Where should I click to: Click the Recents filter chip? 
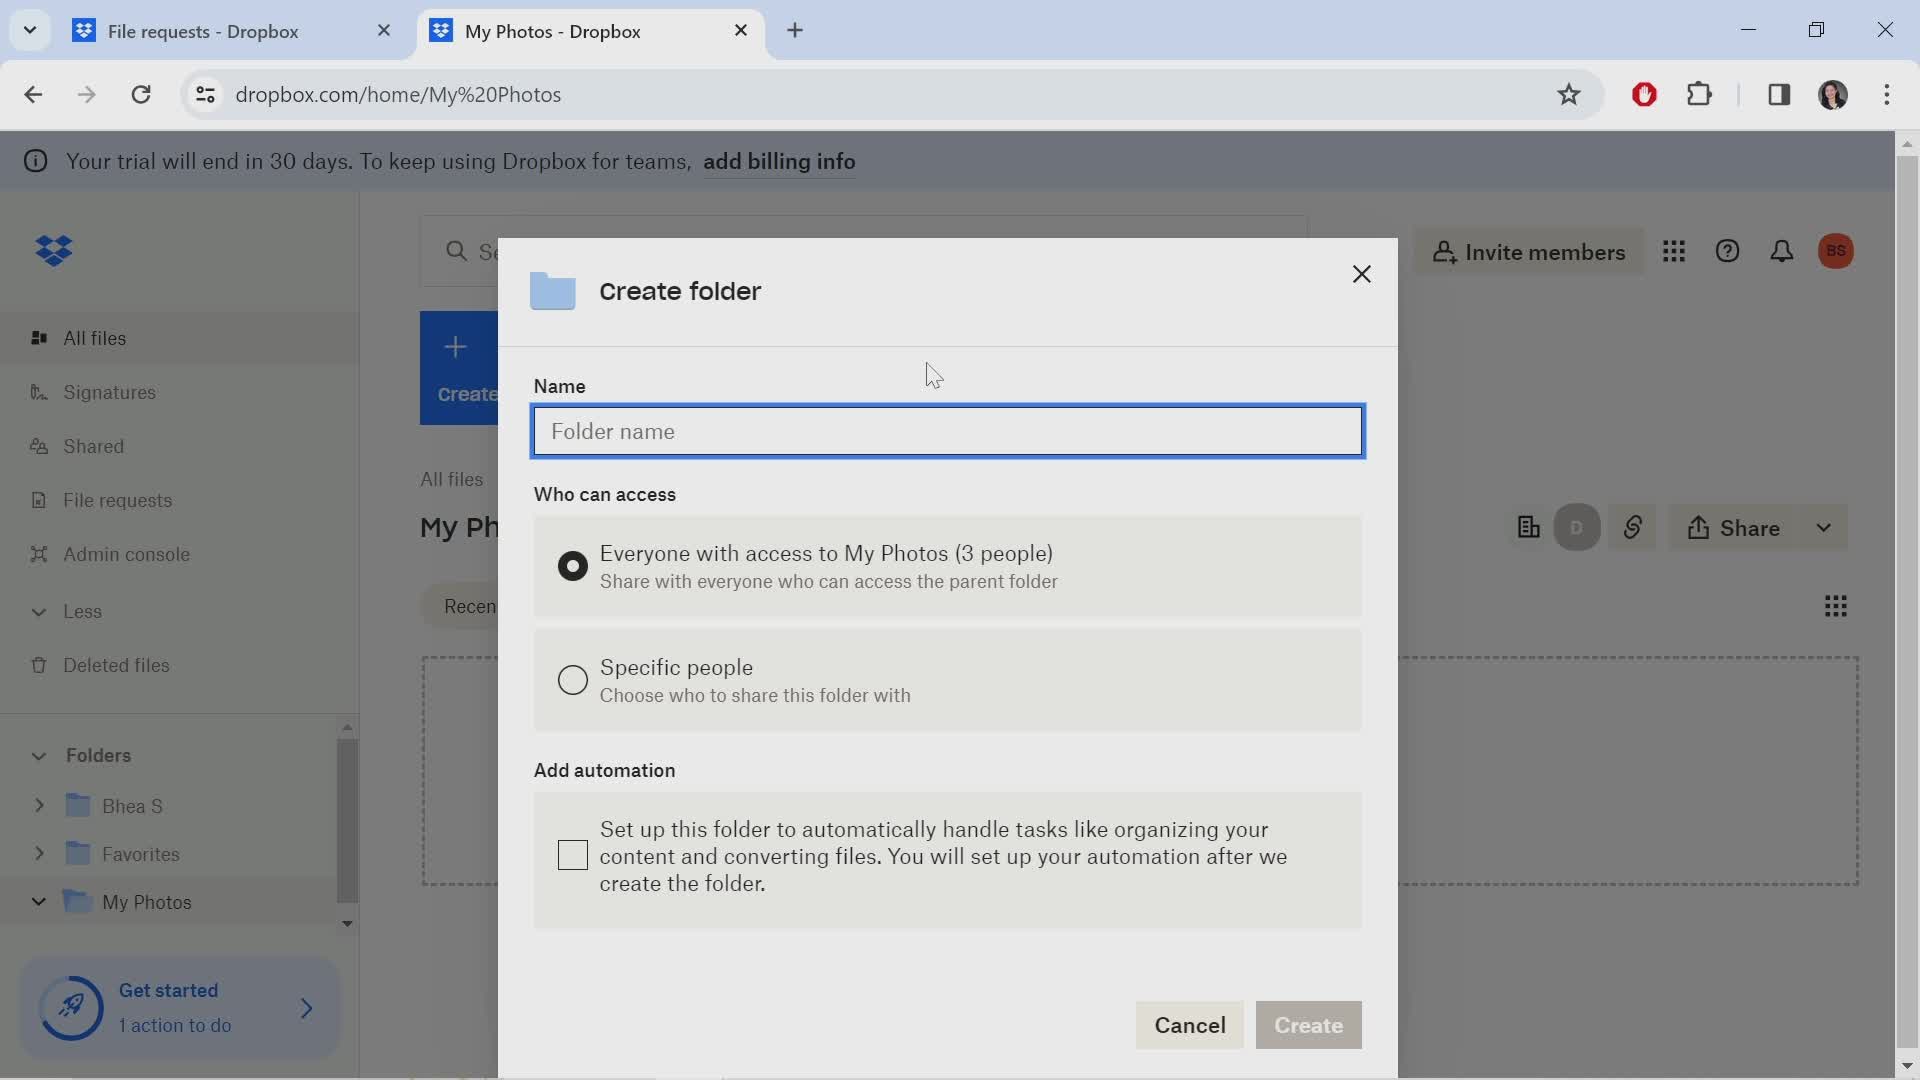(x=461, y=607)
